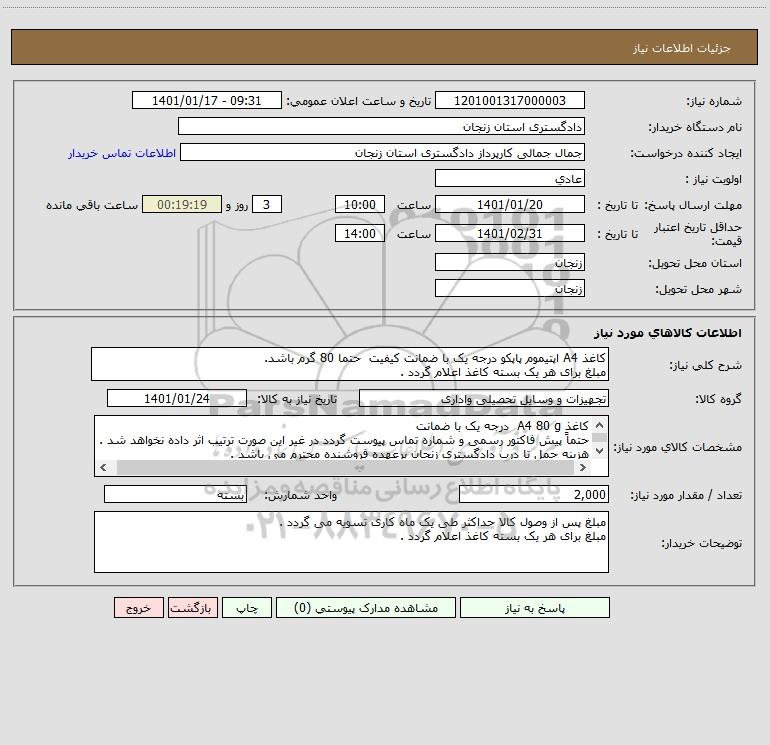Screen dimensions: 770x745
Task: Click the مشخصات کالای مورد نیاز text box
Action: 351,446
